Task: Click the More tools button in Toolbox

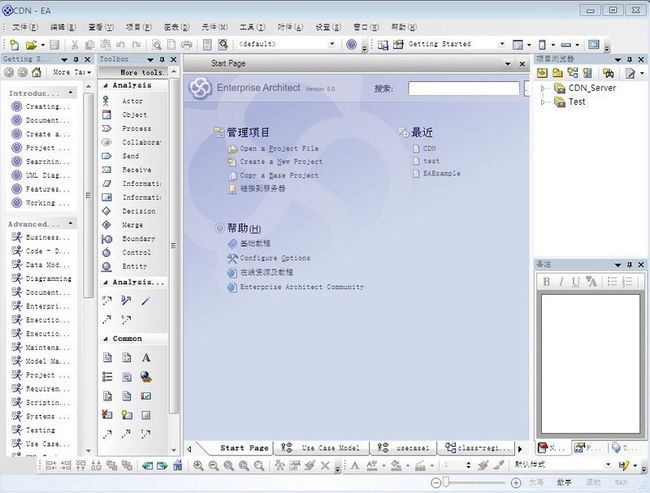Action: pyautogui.click(x=133, y=72)
